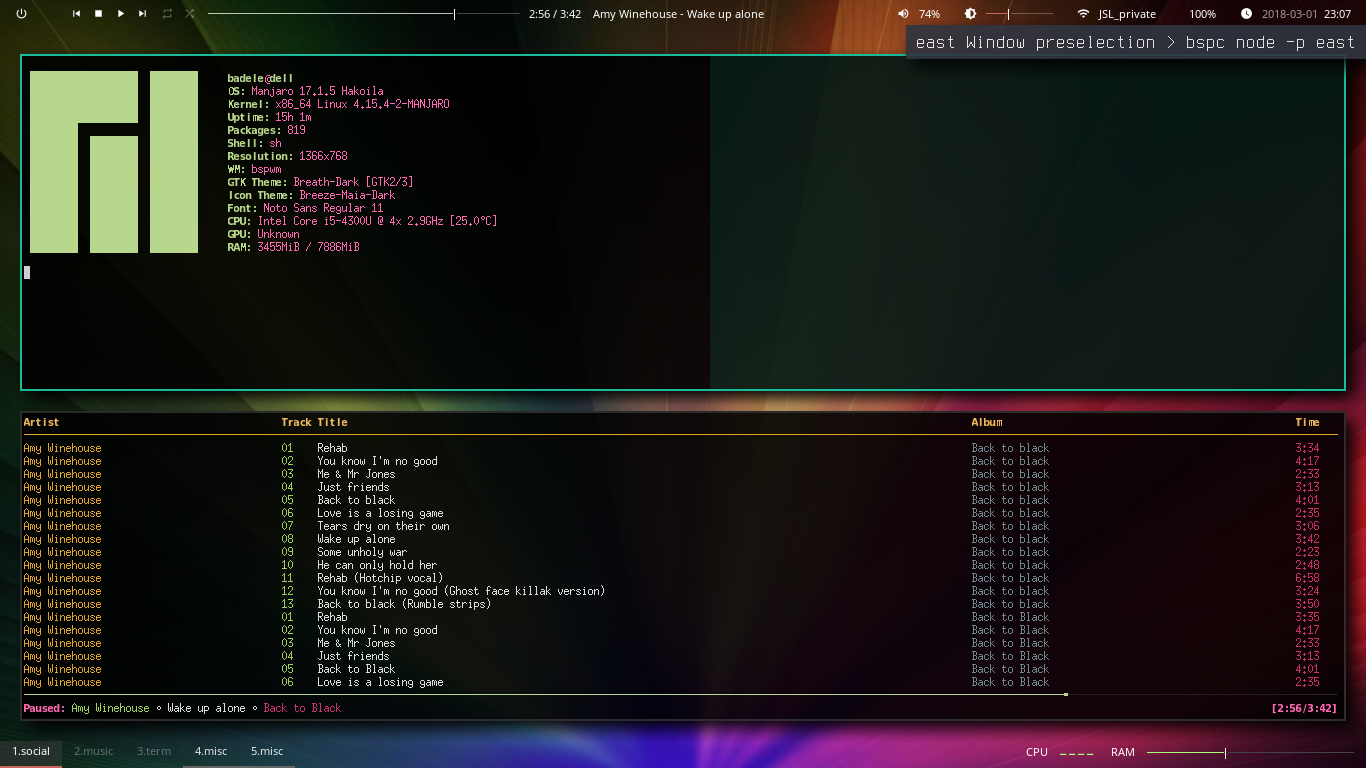The width and height of the screenshot is (1366, 768).
Task: Start playback with the play icon
Action: pyautogui.click(x=121, y=14)
